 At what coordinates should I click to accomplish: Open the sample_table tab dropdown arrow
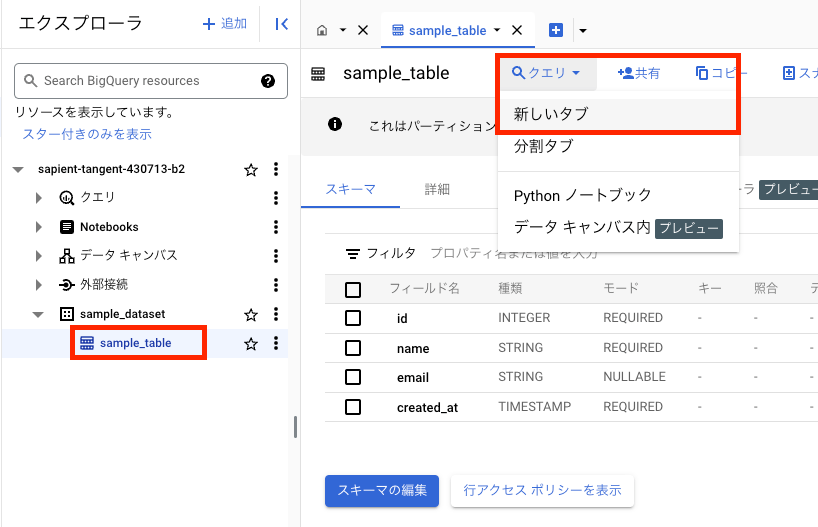pyautogui.click(x=497, y=30)
